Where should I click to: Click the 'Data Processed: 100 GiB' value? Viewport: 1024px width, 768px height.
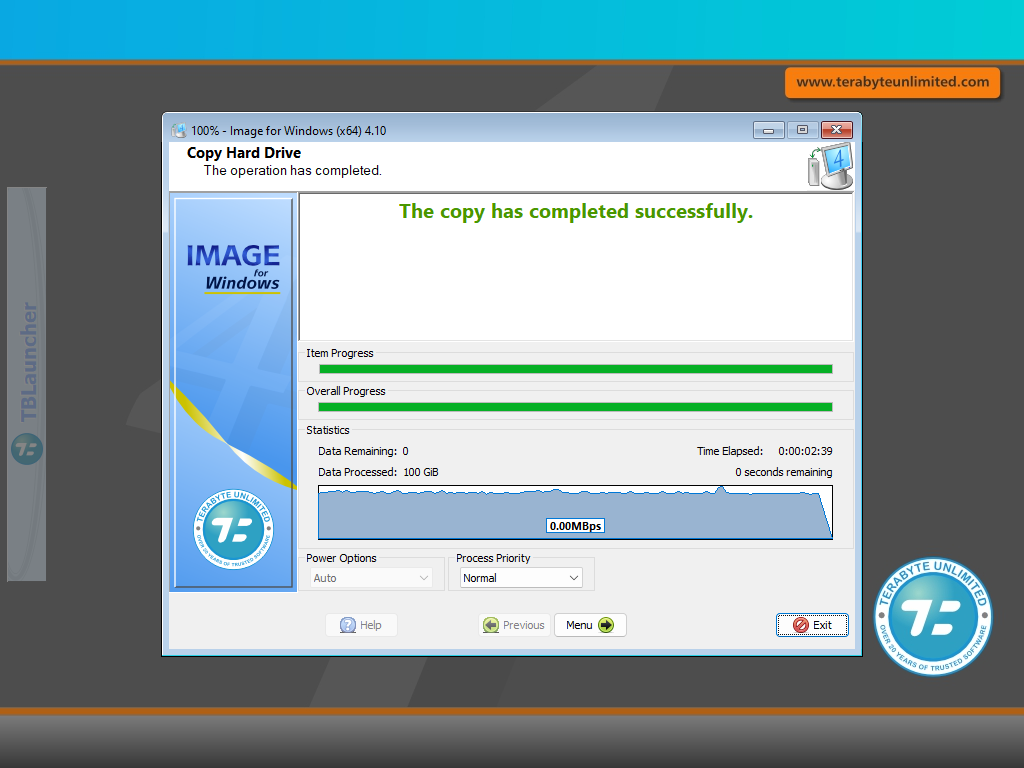pos(378,472)
